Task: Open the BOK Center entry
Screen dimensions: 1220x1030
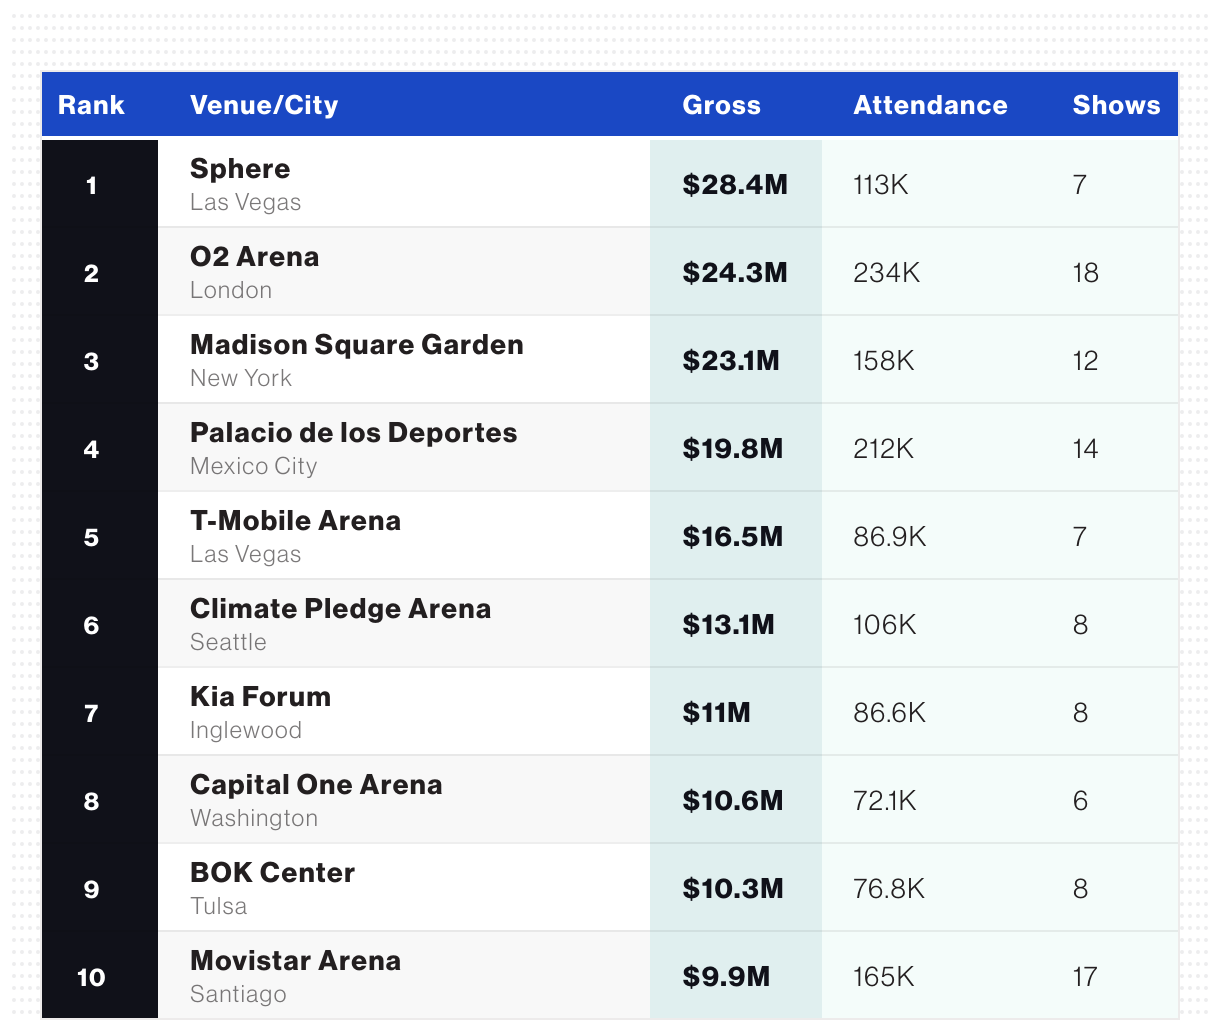Action: [272, 873]
